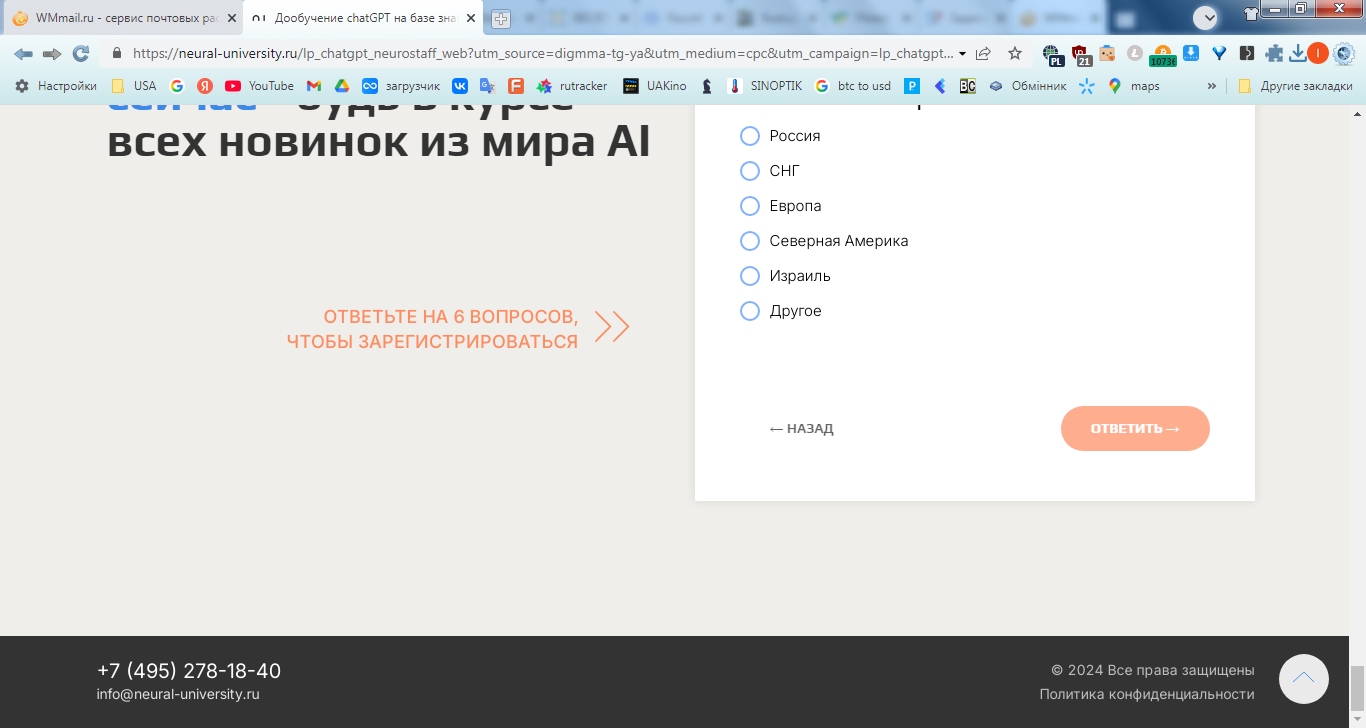Open the Google Translate bookmark icon
The width and height of the screenshot is (1366, 728).
click(x=487, y=86)
